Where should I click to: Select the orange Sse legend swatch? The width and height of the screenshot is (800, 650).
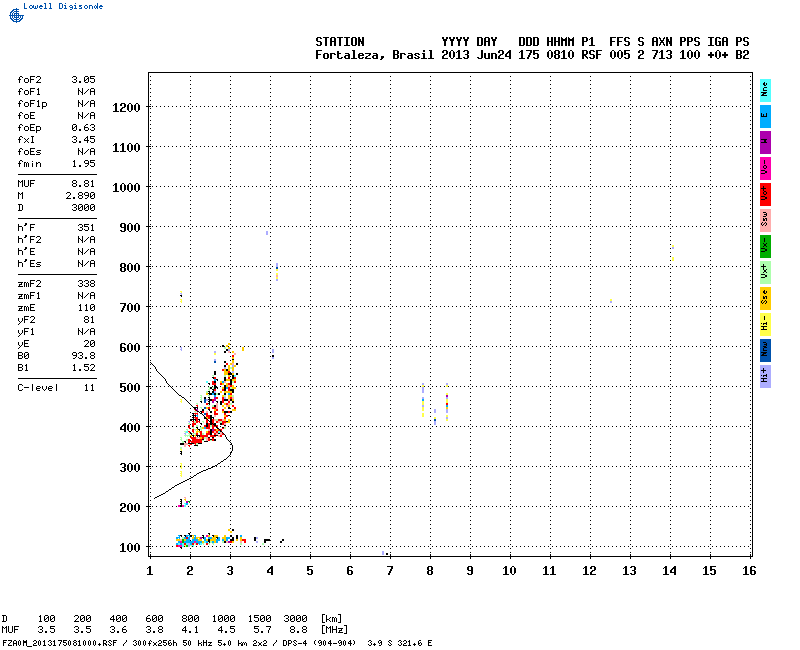click(x=765, y=298)
